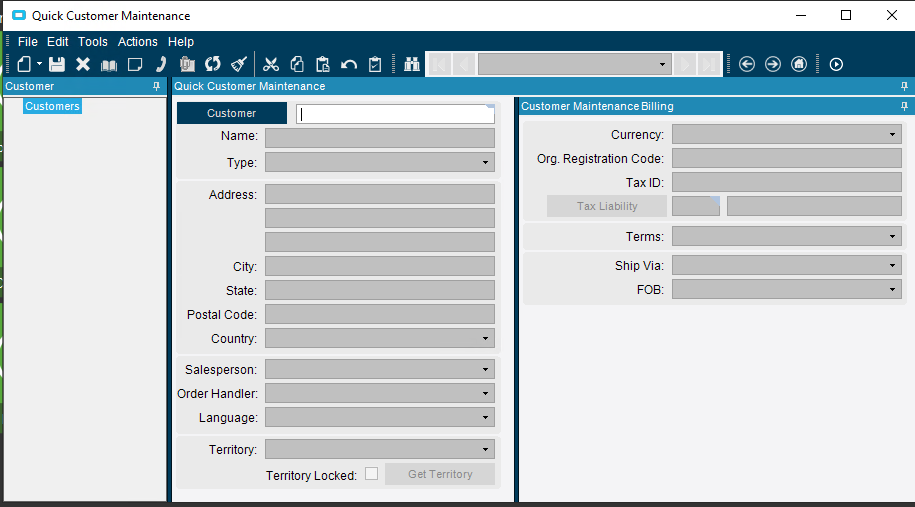Click the Postal Code field

coord(380,314)
